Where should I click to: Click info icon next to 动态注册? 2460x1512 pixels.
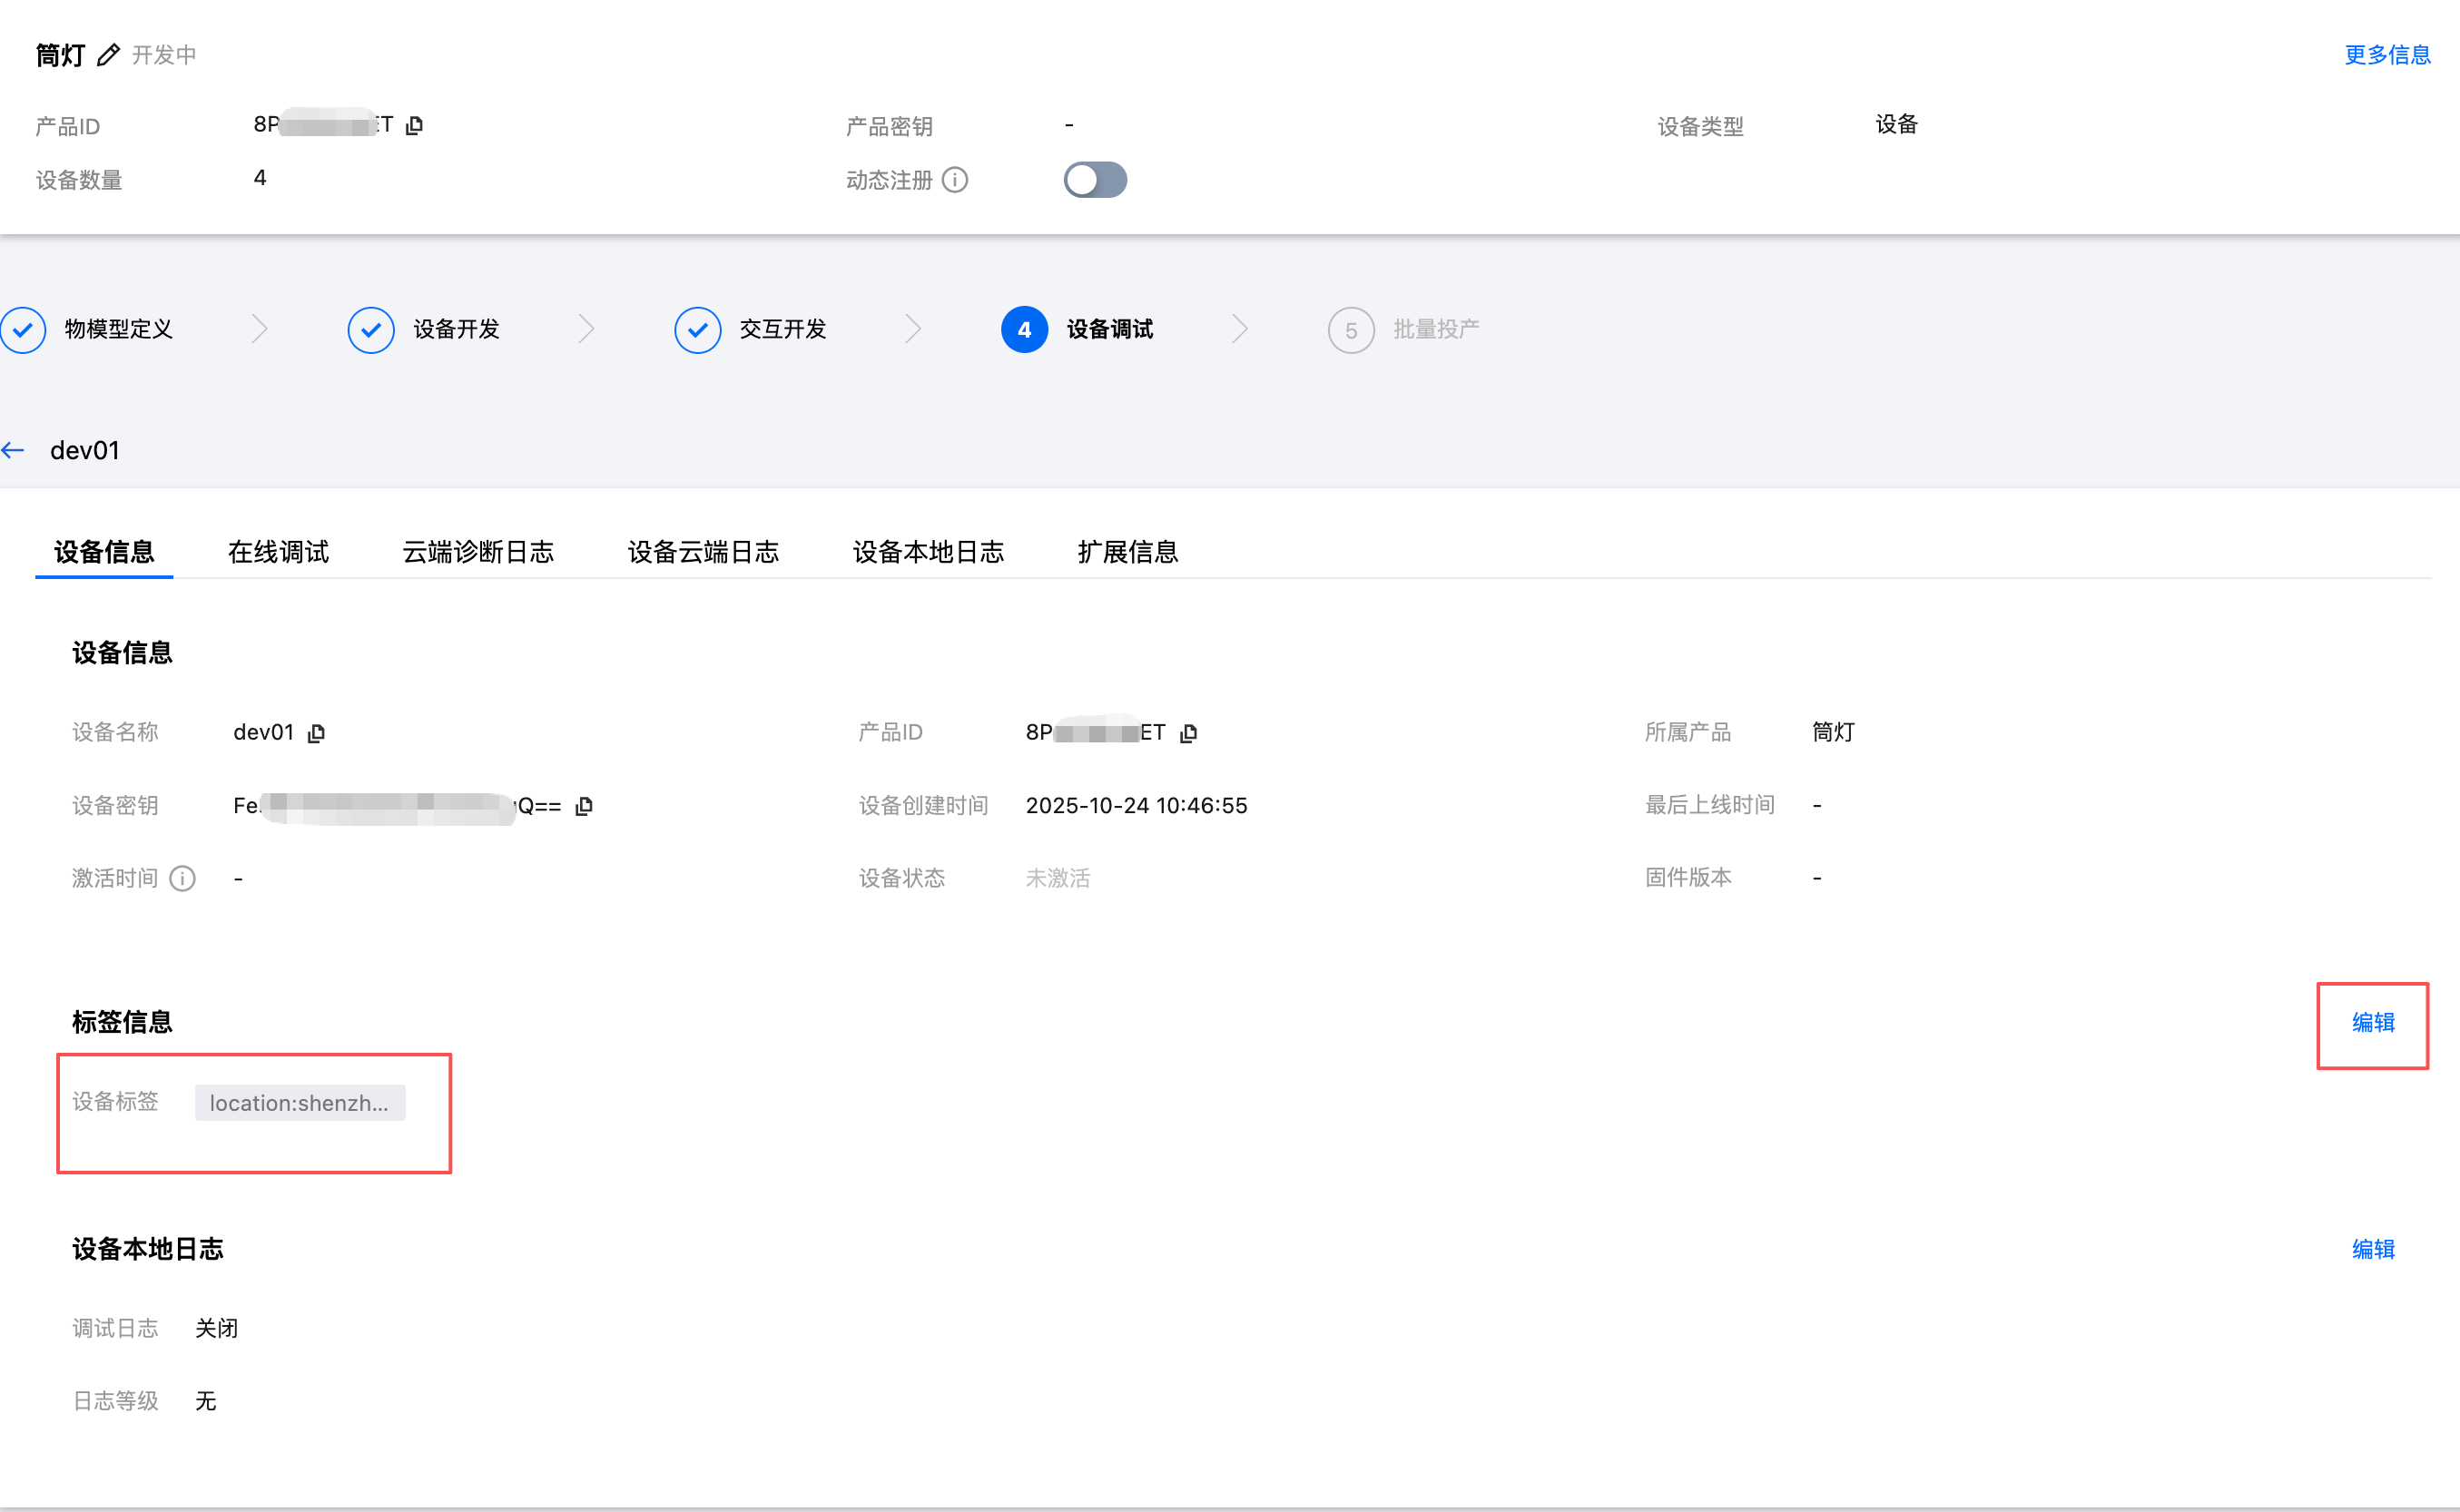point(955,180)
